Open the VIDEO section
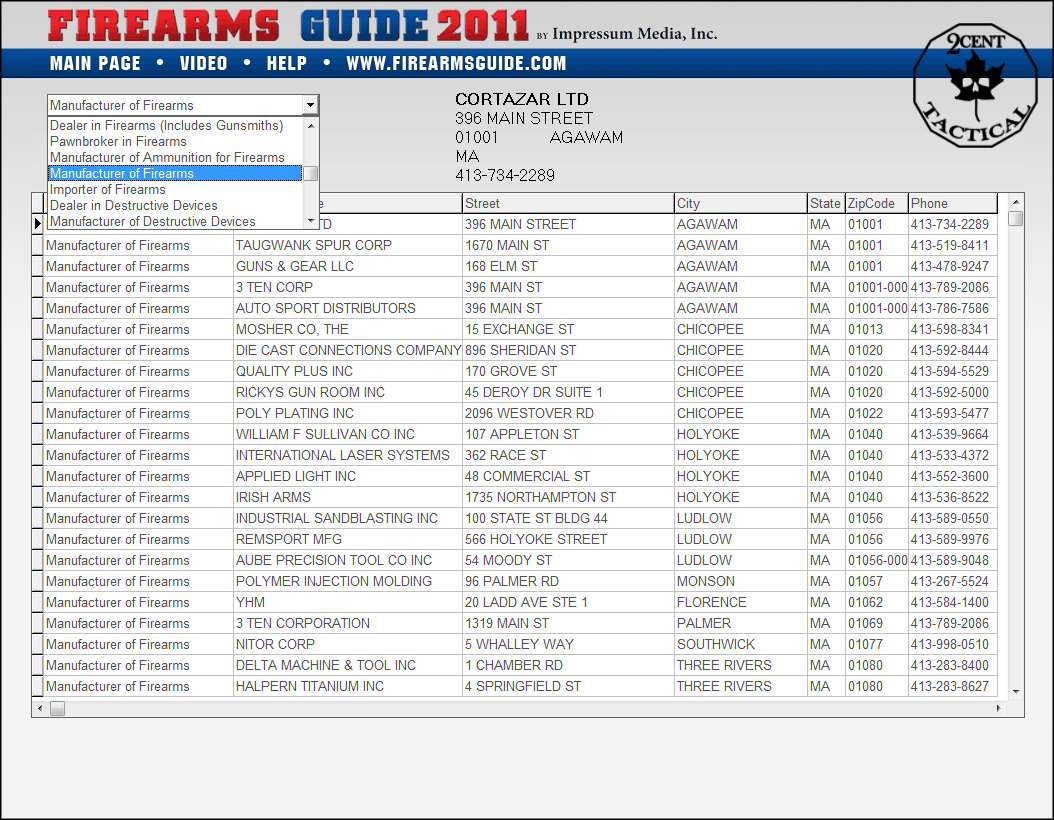Screen dimensions: 1054x820 coord(204,63)
